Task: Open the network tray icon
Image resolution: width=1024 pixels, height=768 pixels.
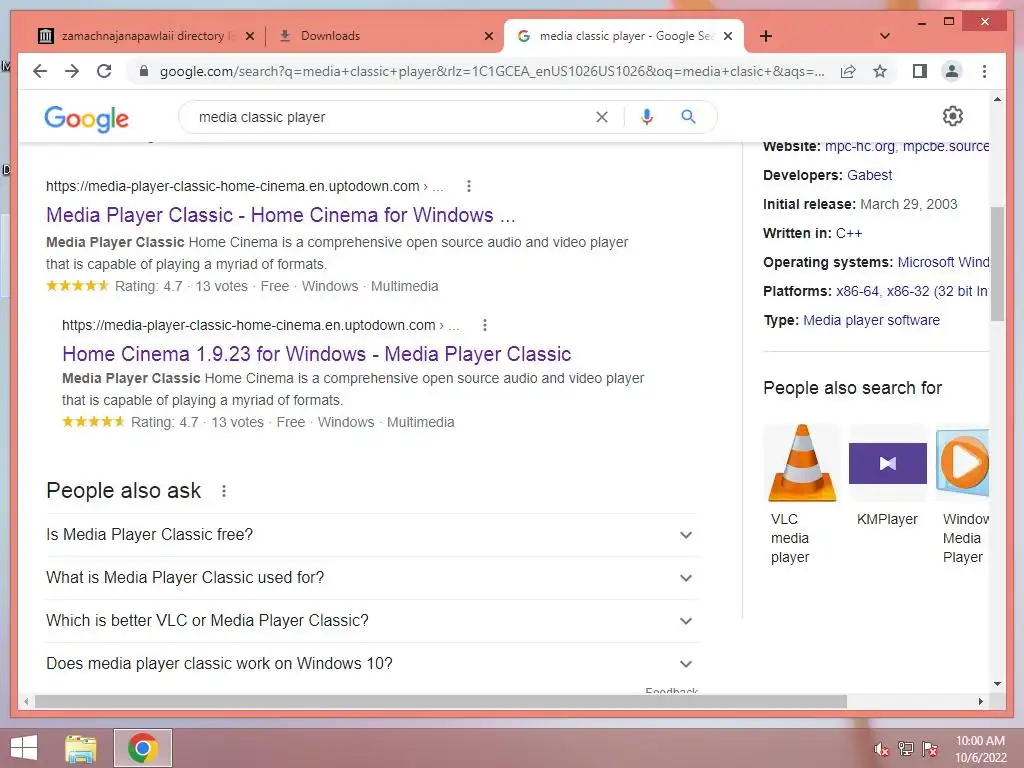Action: (906, 749)
